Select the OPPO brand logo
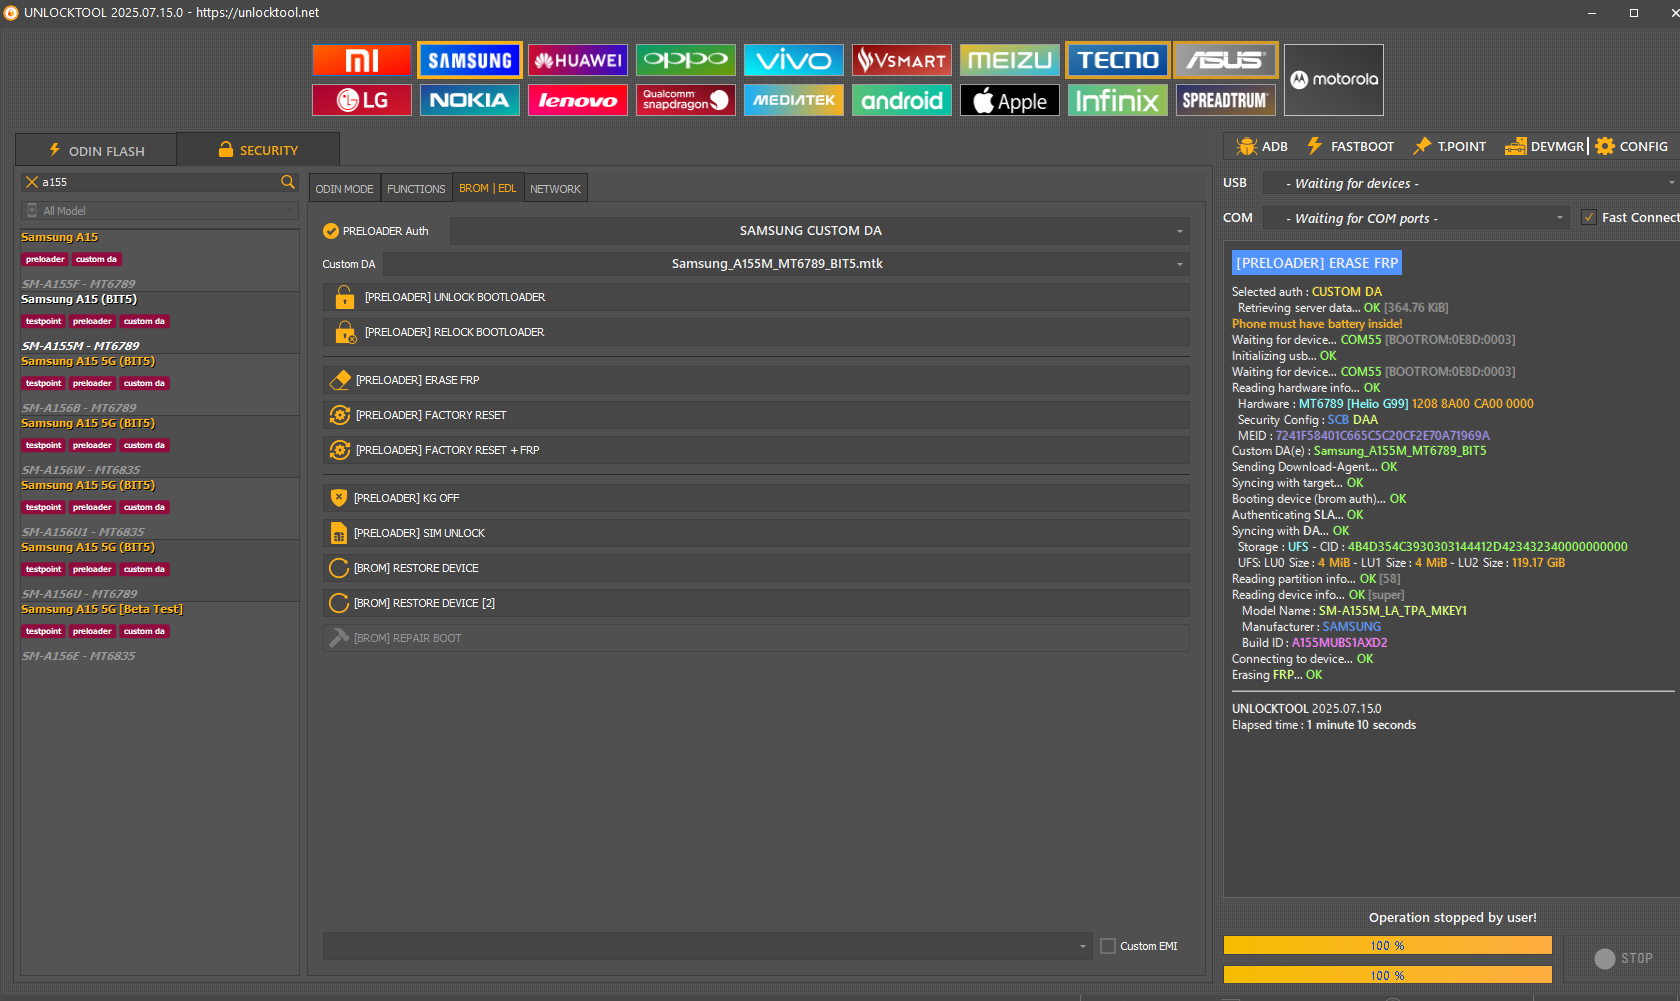The image size is (1680, 1001). point(686,60)
